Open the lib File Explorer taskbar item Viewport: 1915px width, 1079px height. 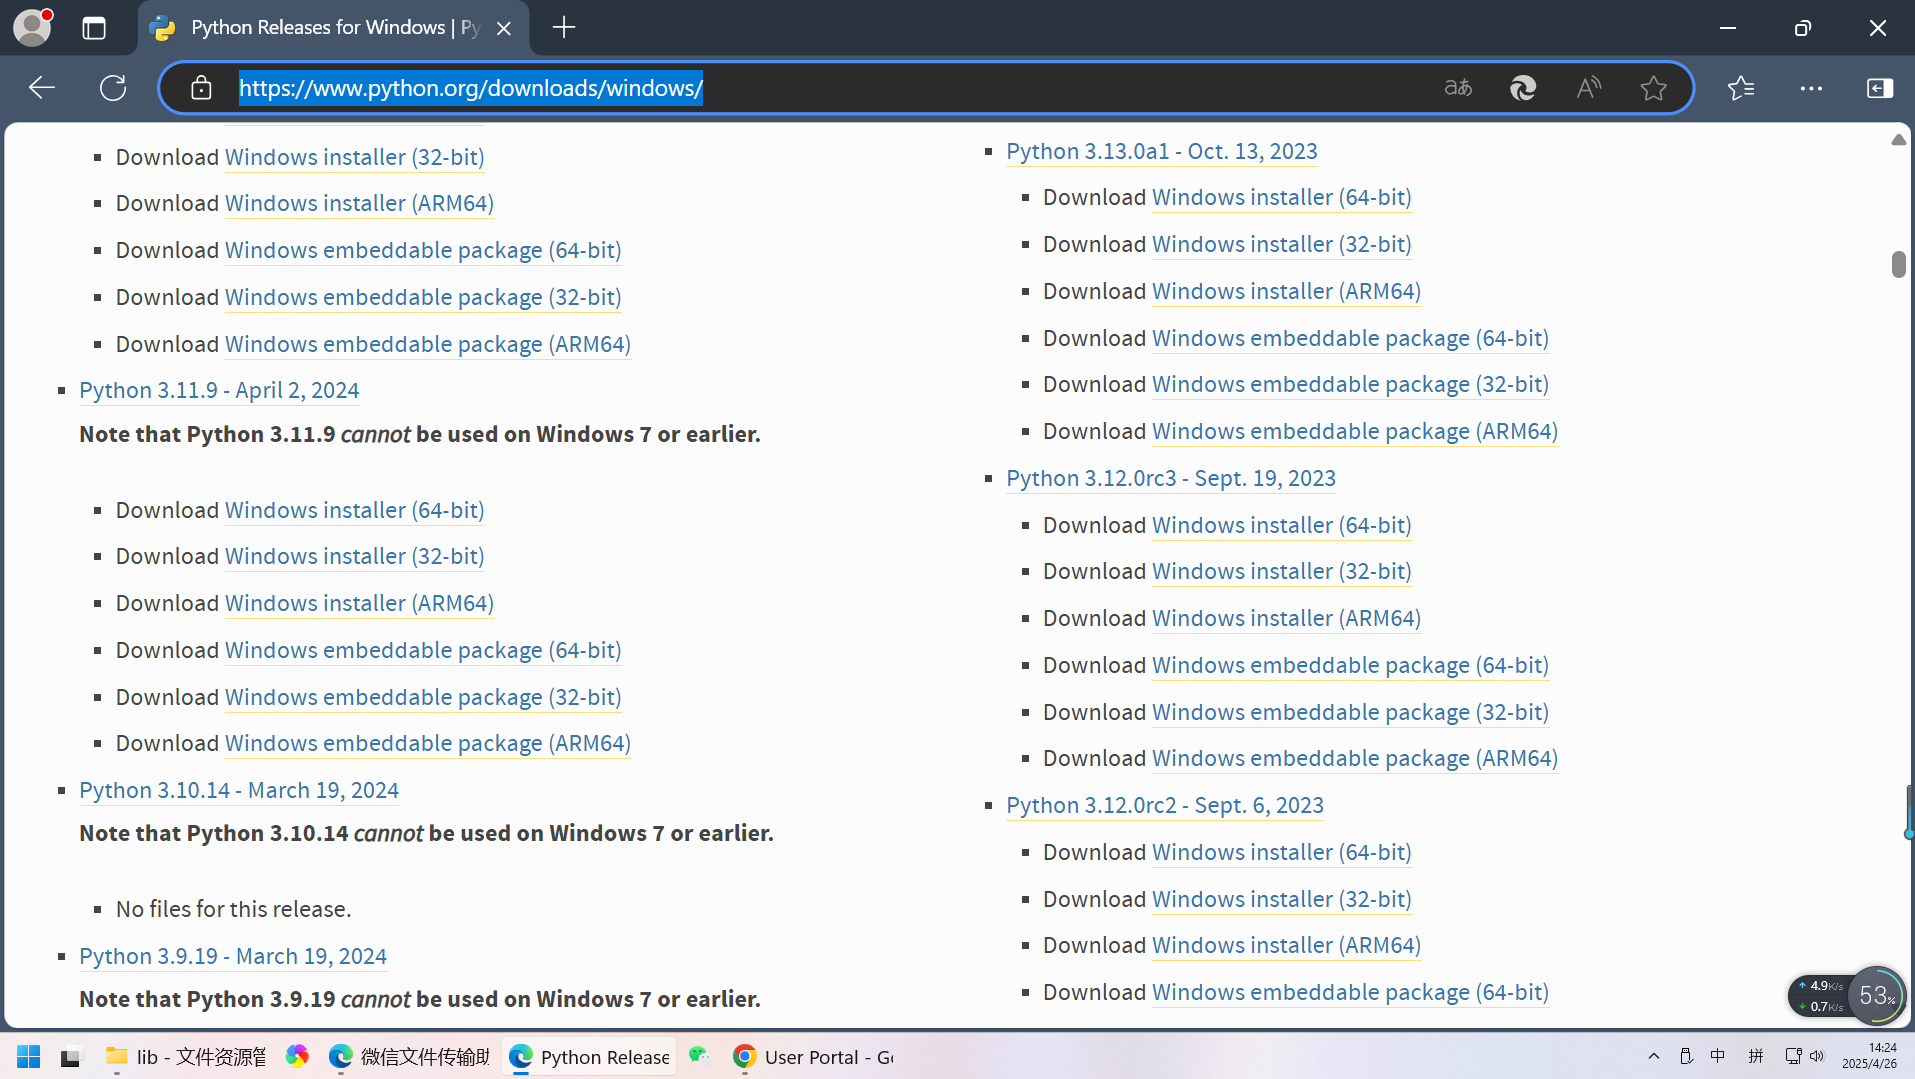click(x=186, y=1057)
